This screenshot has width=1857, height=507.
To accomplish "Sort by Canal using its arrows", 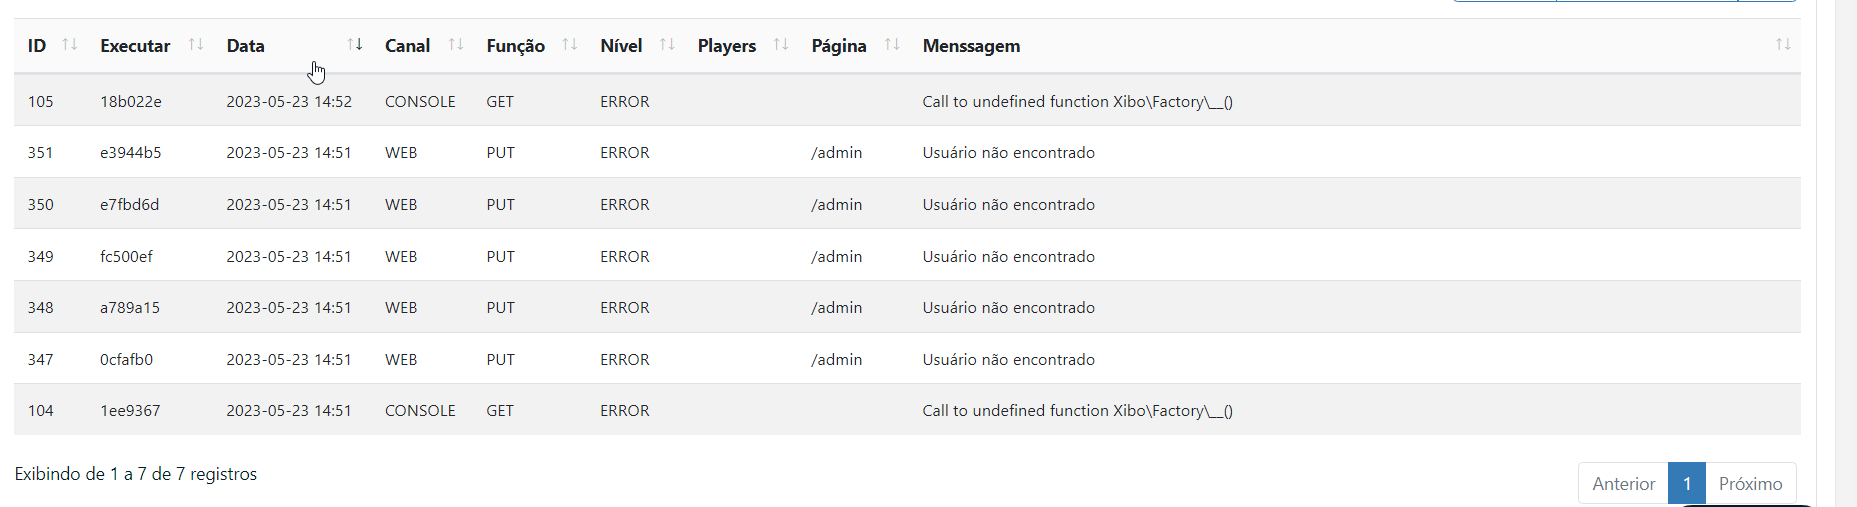I will (456, 45).
